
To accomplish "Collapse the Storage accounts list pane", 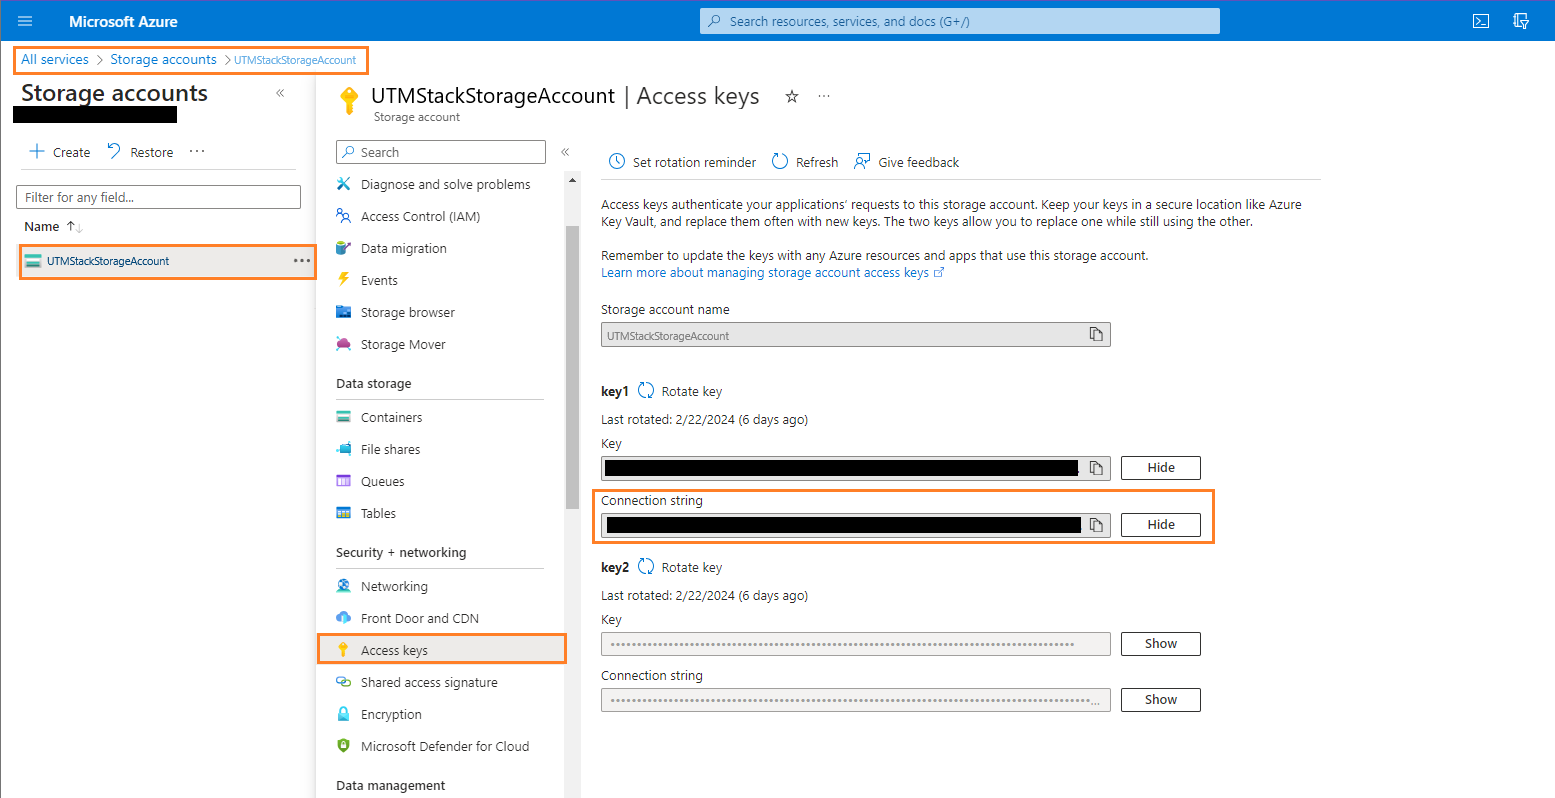I will (280, 93).
